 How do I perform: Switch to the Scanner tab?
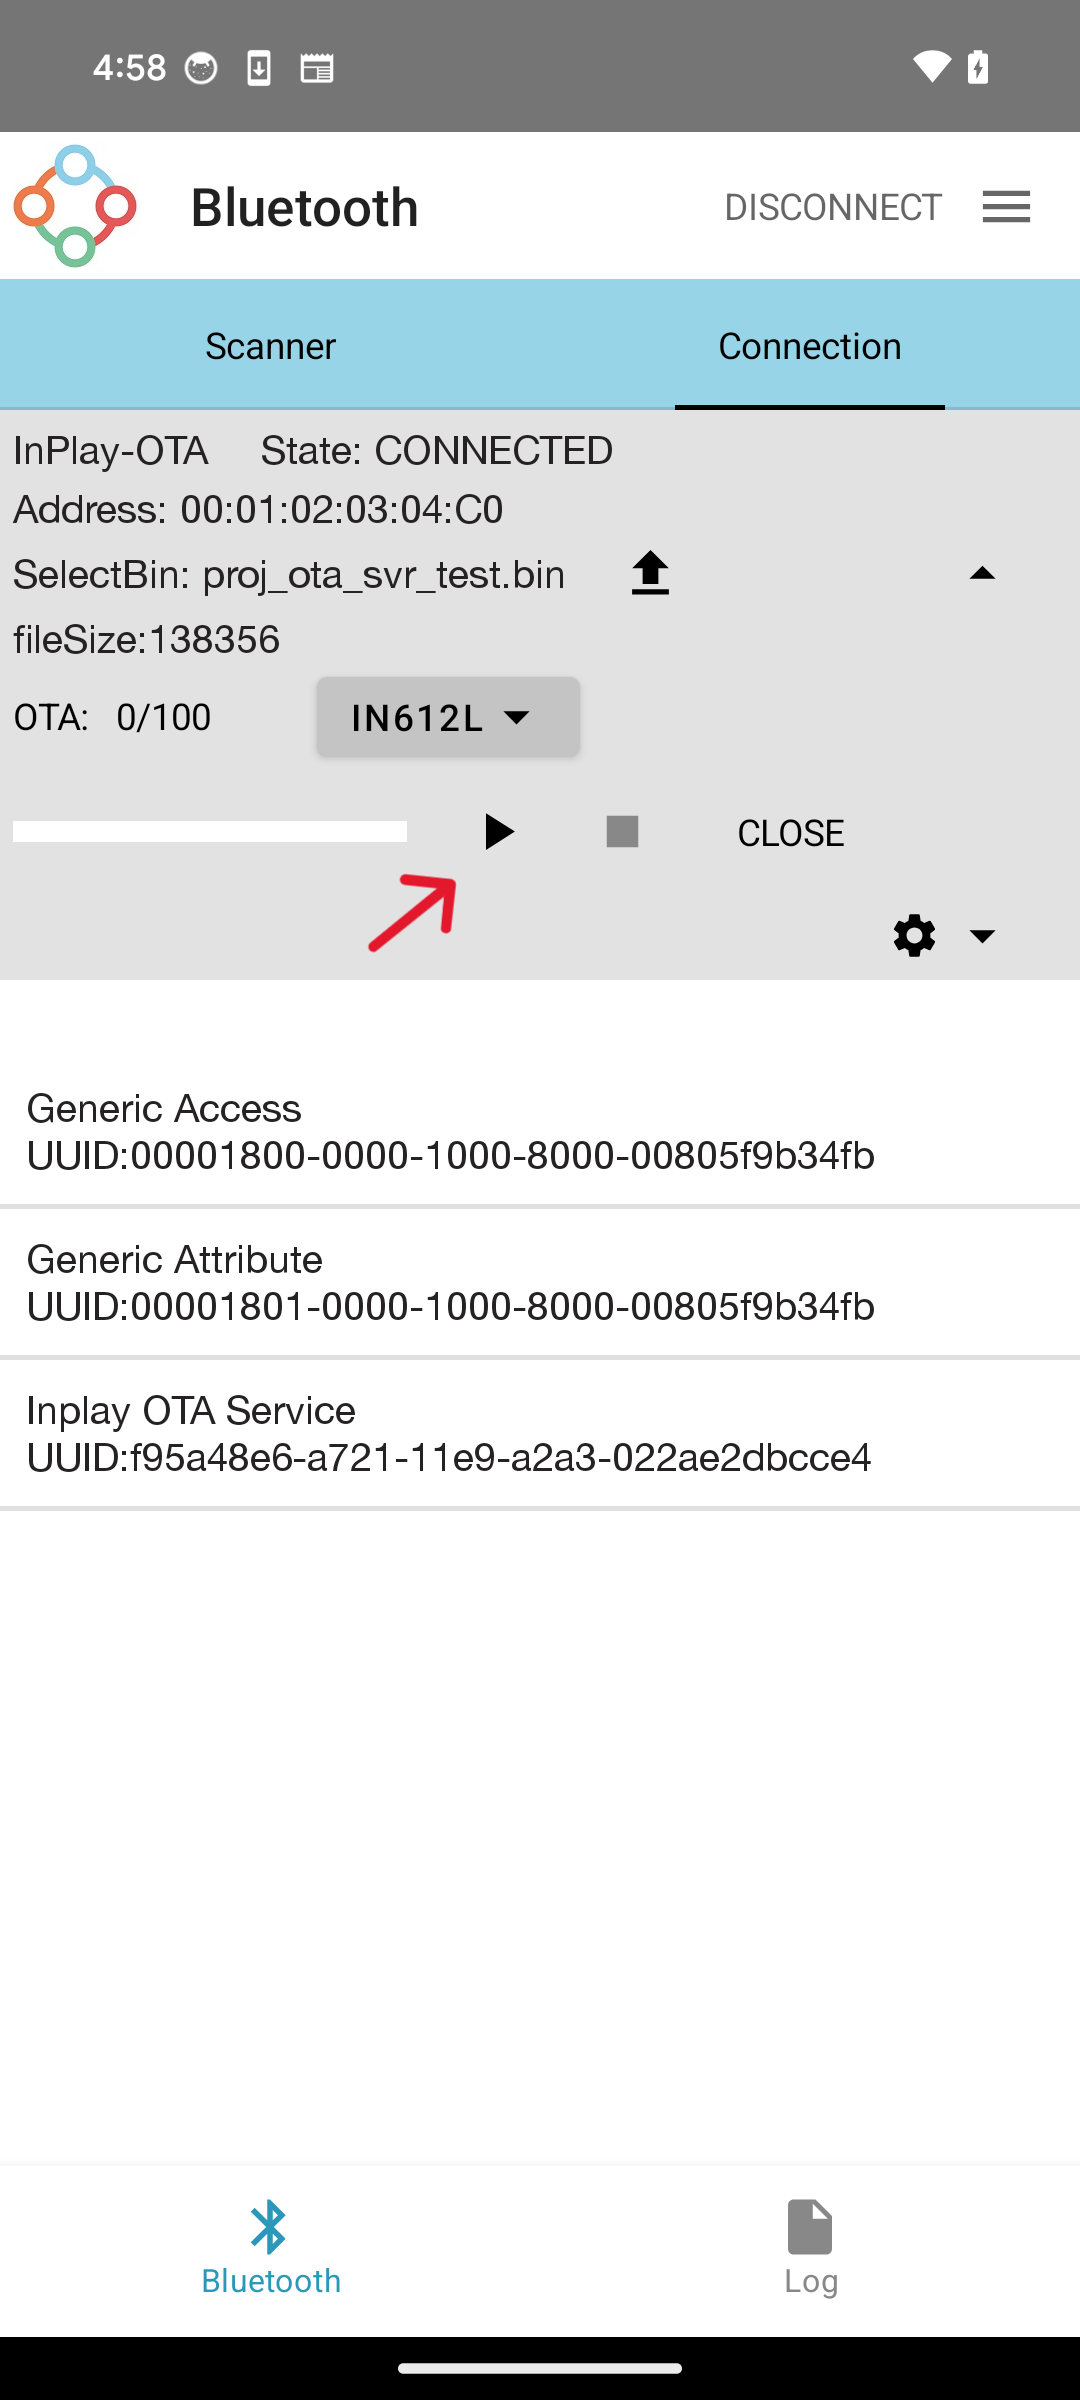tap(270, 346)
